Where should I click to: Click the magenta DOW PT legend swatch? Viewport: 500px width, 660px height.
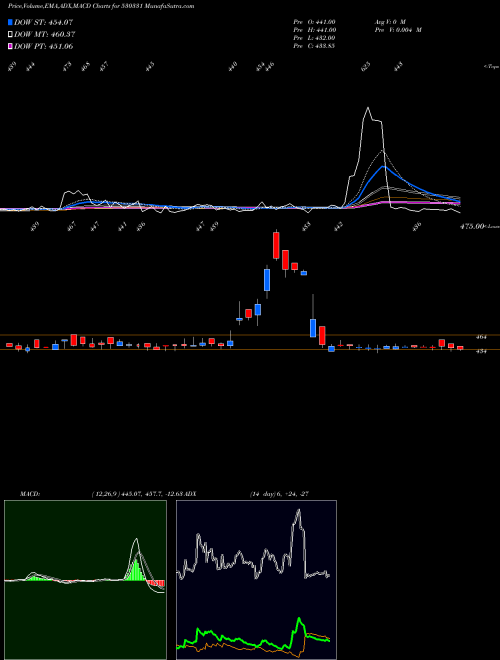[x=11, y=46]
